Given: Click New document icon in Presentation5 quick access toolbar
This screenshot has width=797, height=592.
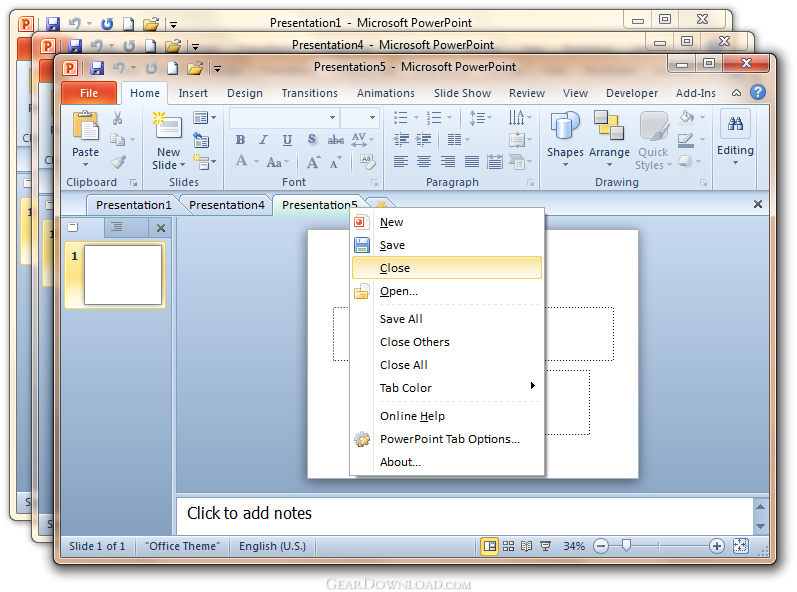Looking at the screenshot, I should tap(173, 68).
